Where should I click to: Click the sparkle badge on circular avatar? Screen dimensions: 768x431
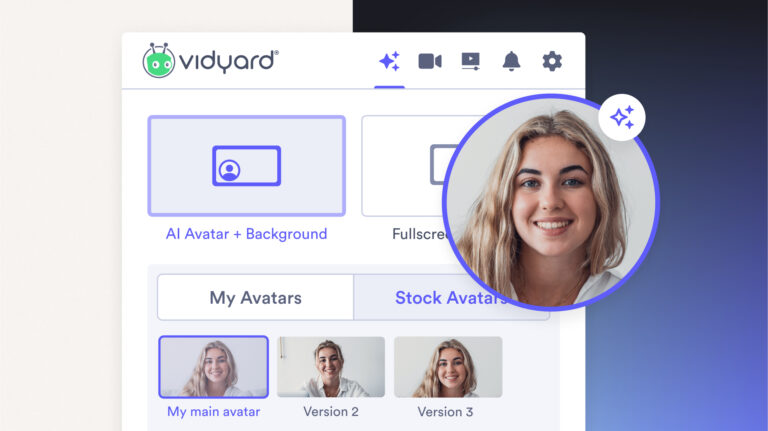[622, 119]
